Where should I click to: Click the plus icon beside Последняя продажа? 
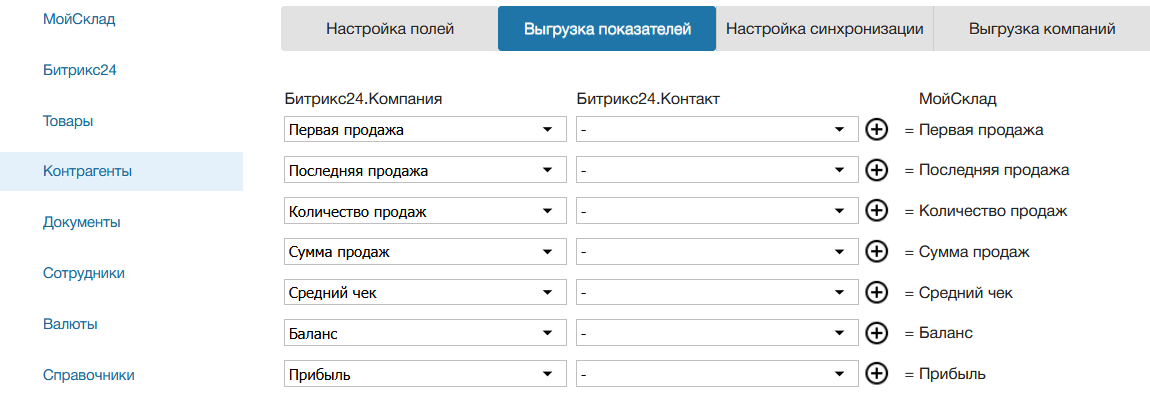[876, 170]
